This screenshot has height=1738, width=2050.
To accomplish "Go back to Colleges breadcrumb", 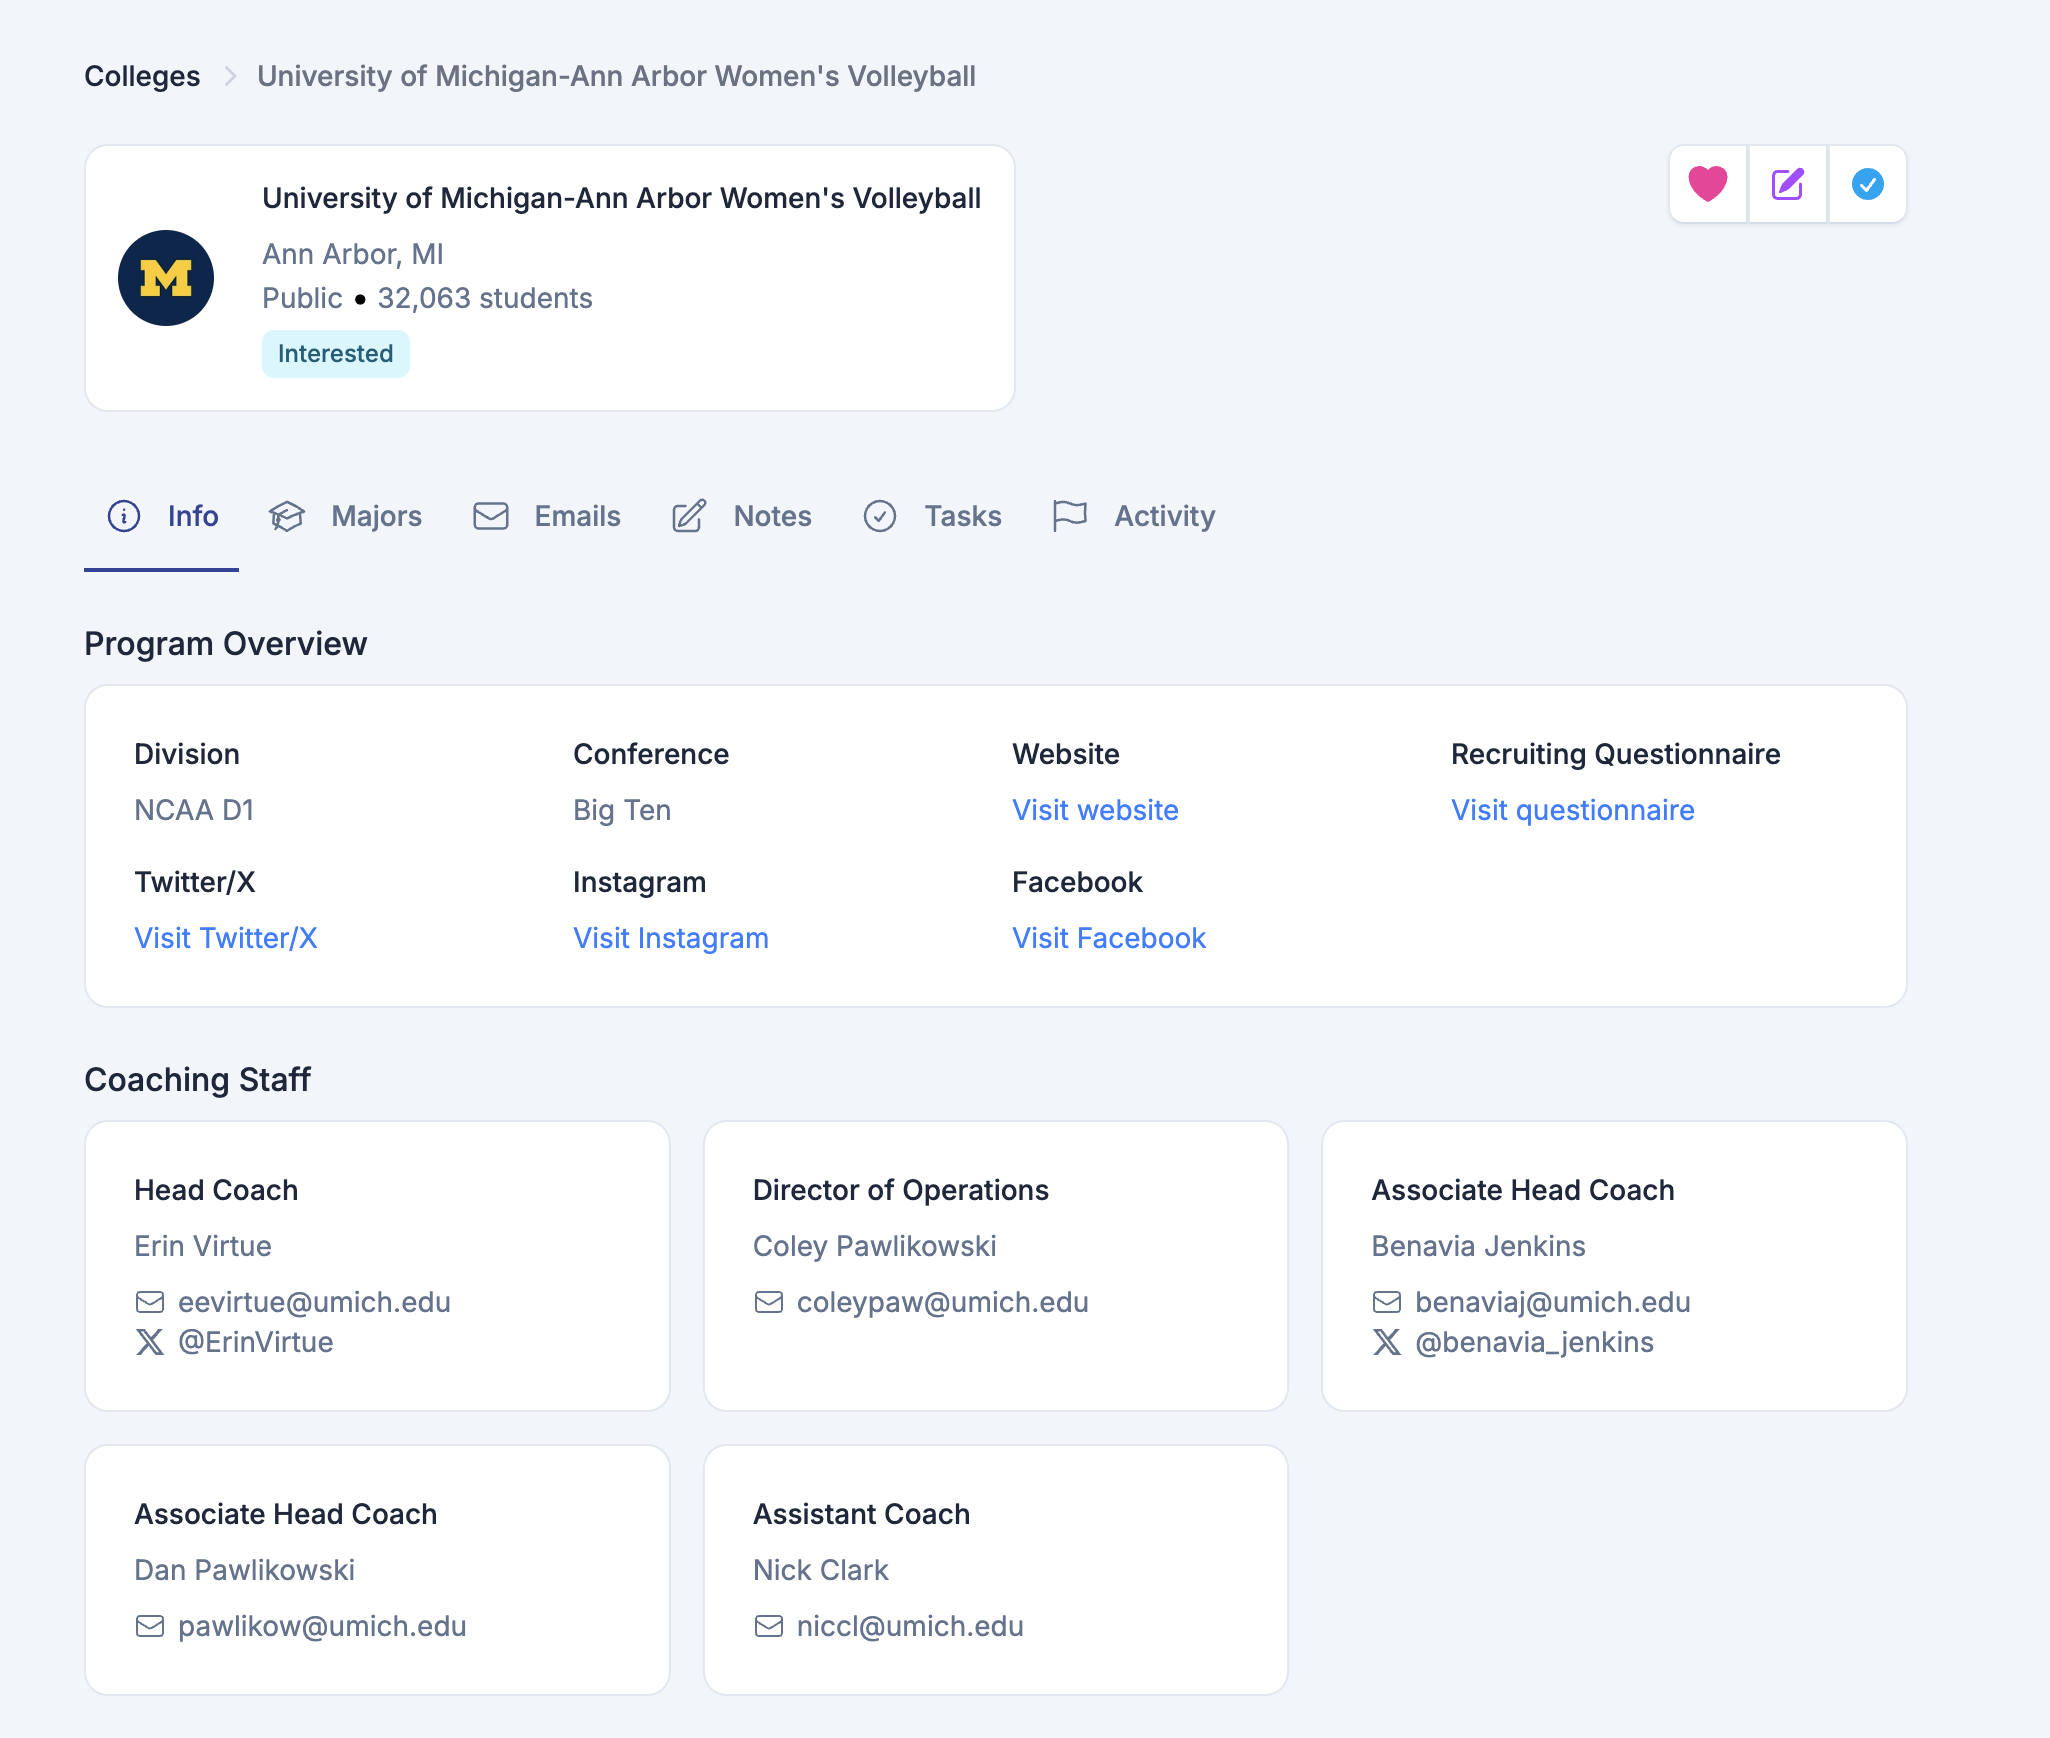I will [x=142, y=76].
